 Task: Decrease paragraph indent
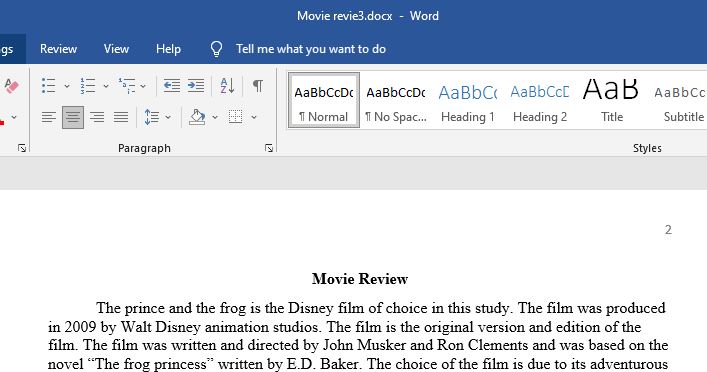tap(172, 86)
